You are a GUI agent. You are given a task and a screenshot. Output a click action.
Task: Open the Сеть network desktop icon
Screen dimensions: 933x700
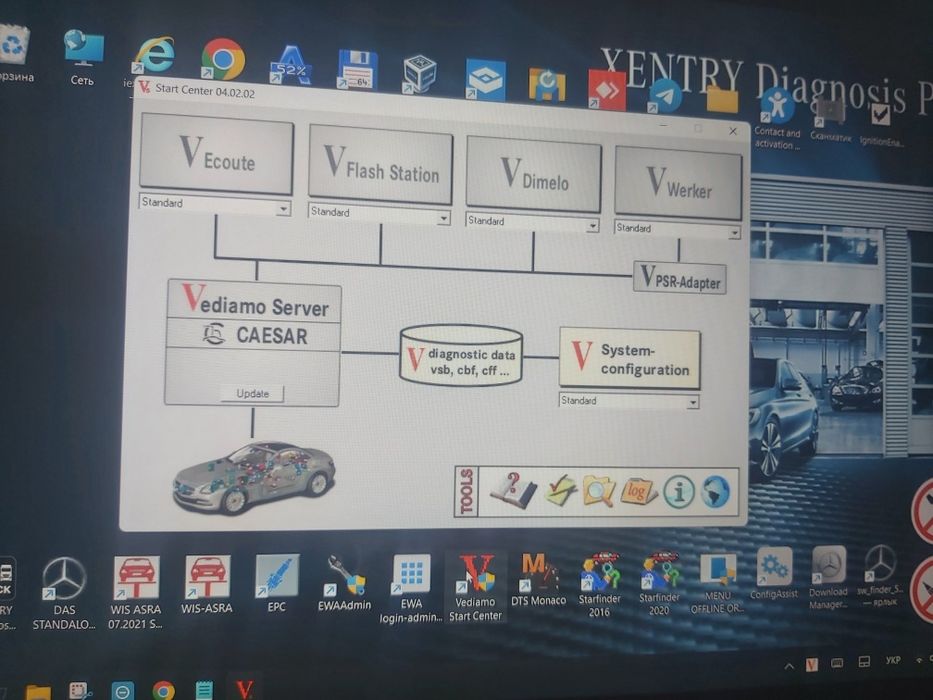[x=82, y=58]
